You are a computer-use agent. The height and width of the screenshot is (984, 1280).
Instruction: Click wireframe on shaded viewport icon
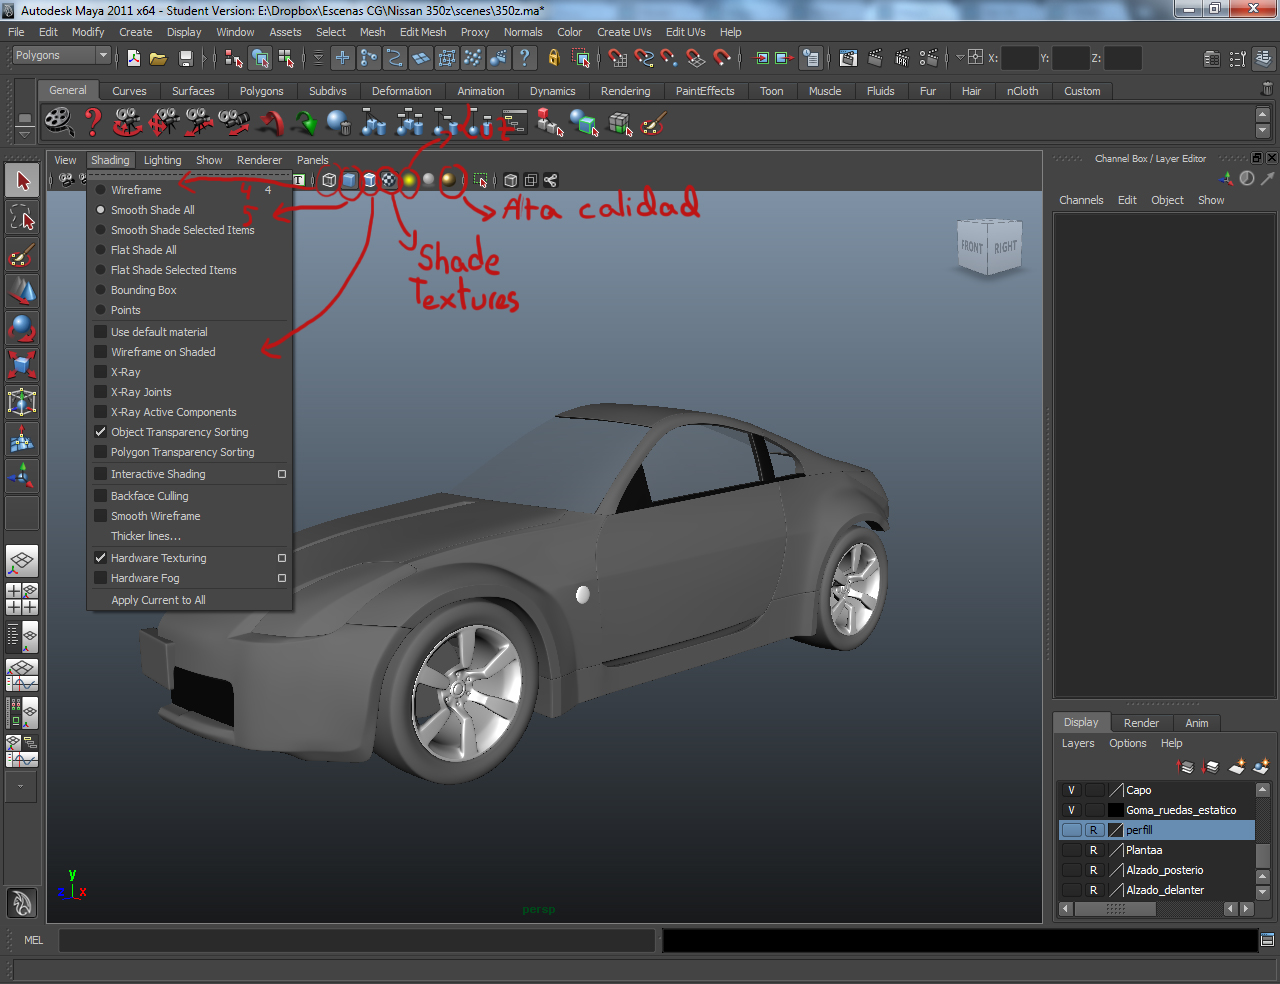(x=369, y=180)
